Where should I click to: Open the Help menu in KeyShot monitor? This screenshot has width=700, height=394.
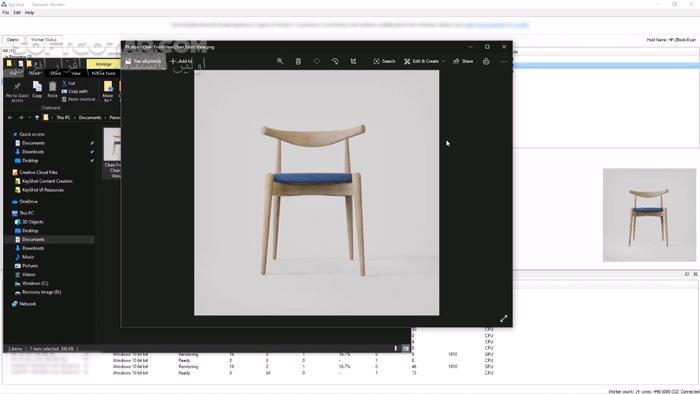[29, 12]
